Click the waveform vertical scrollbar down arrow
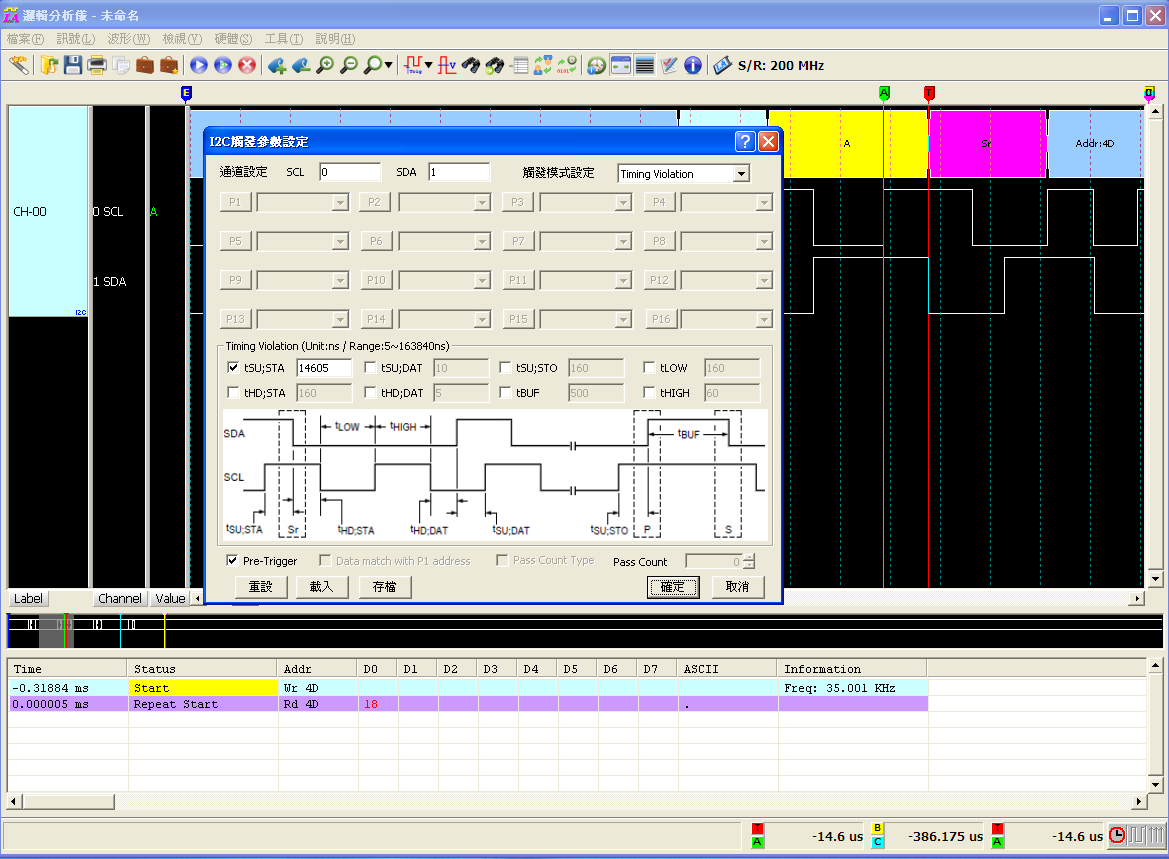Viewport: 1169px width, 859px height. (1155, 579)
